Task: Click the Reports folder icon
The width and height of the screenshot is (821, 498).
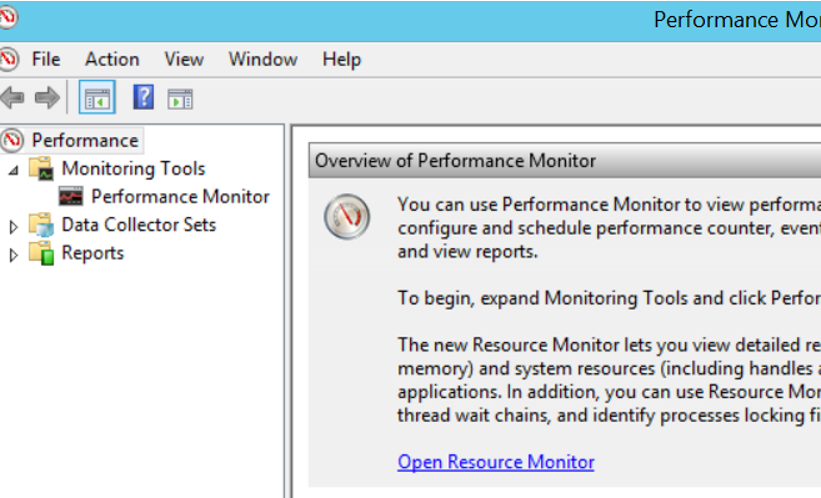Action: tap(41, 253)
